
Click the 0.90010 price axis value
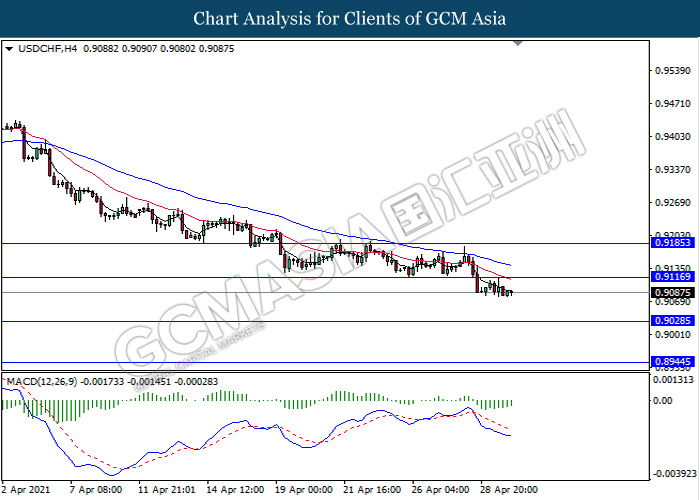coord(672,335)
